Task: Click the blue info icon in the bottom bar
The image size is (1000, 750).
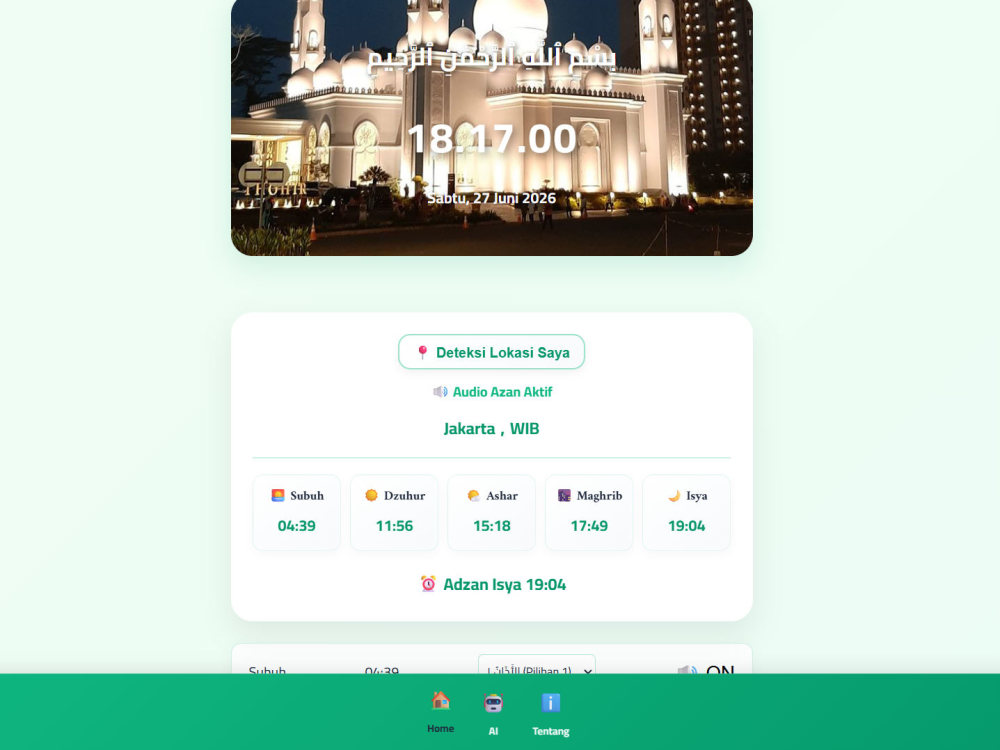Action: (x=551, y=703)
